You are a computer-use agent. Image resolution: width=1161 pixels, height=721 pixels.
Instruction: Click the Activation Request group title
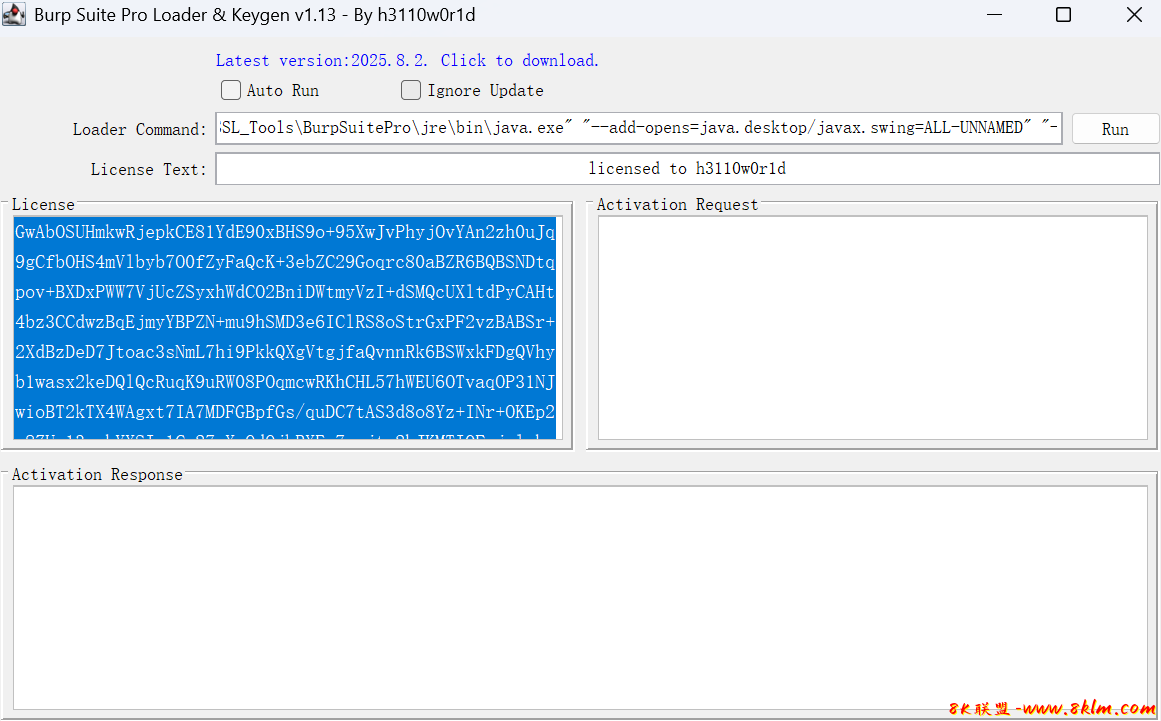pos(677,204)
